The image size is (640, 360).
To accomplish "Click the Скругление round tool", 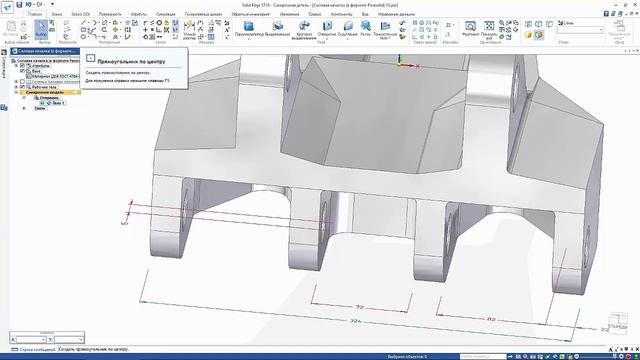I will (348, 29).
